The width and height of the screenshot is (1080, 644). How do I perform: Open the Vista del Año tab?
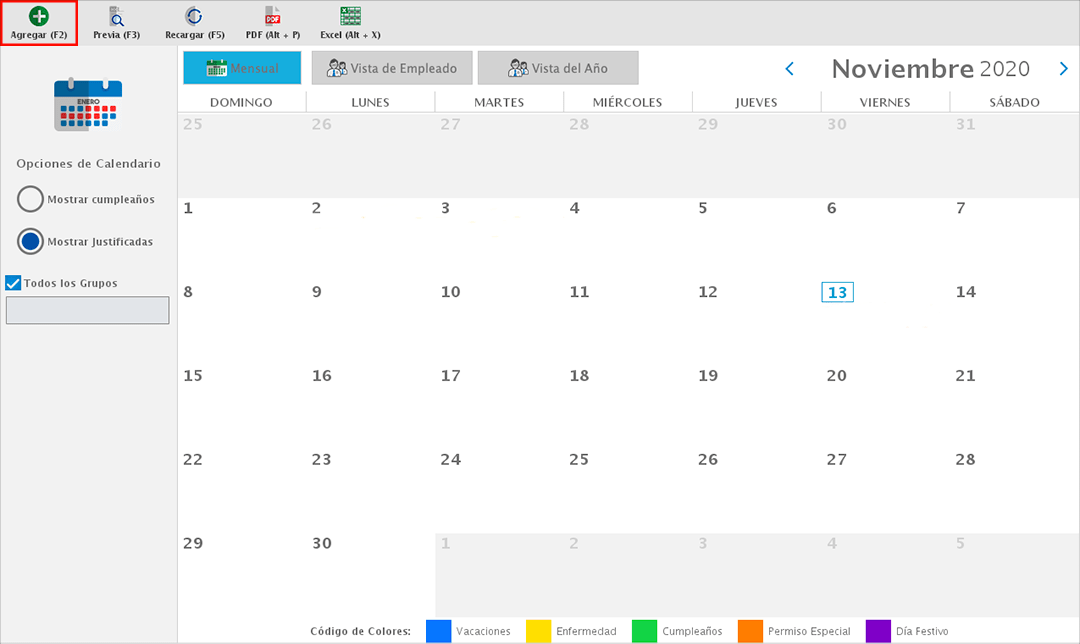(x=557, y=68)
